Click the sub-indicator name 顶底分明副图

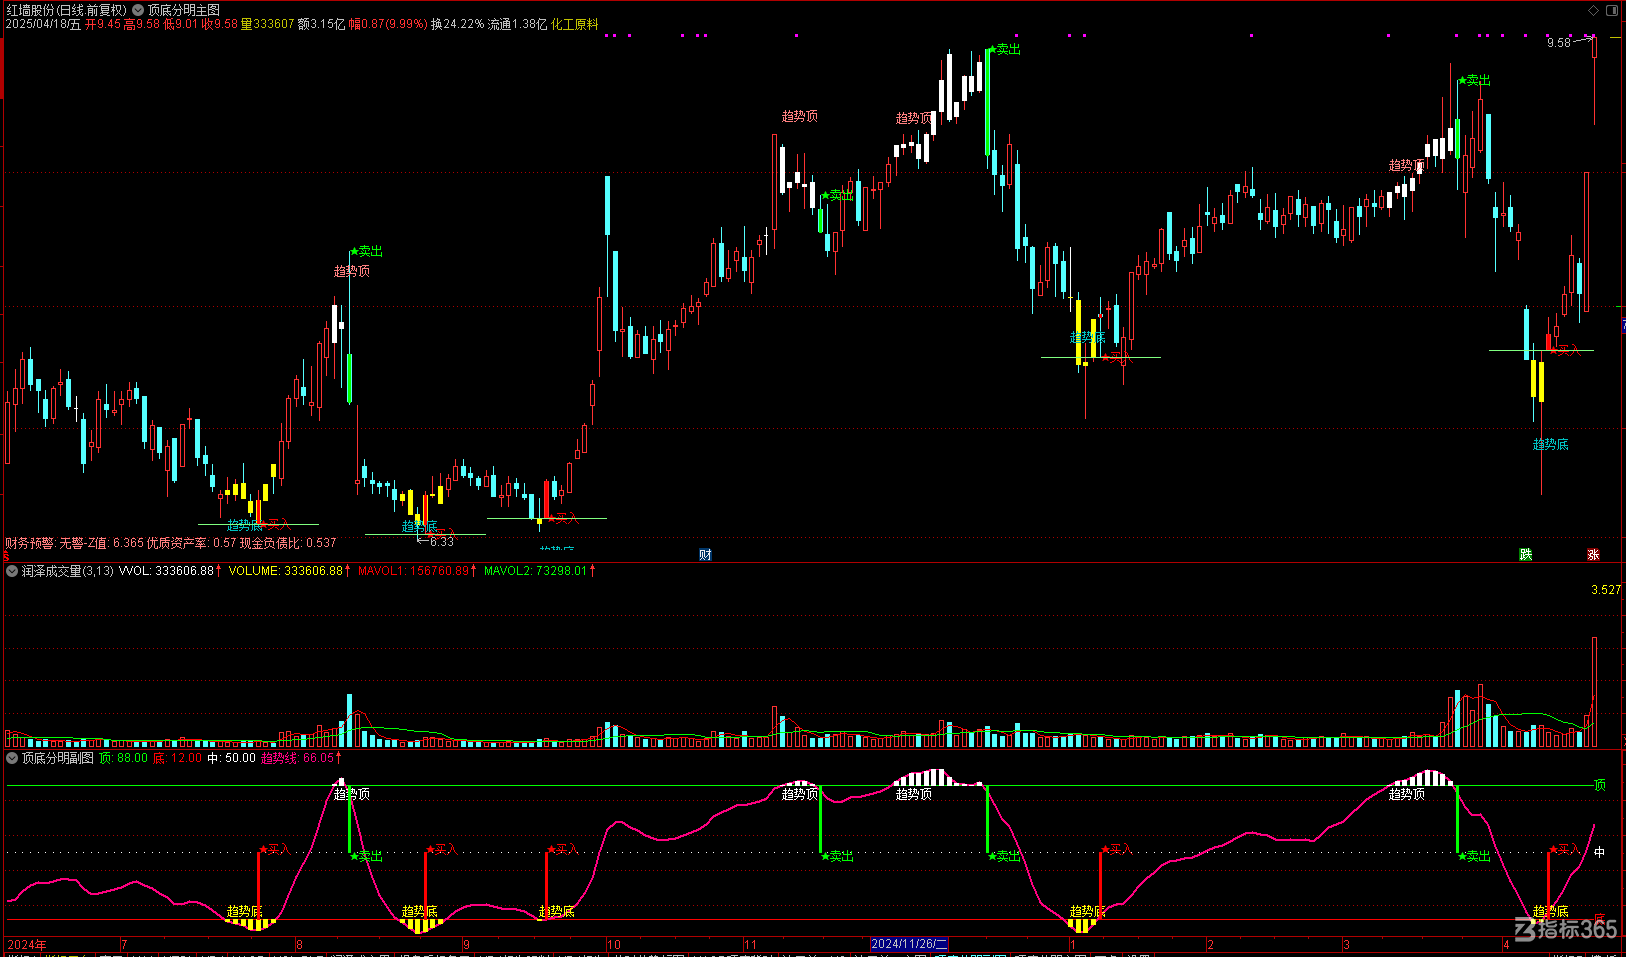[x=58, y=758]
